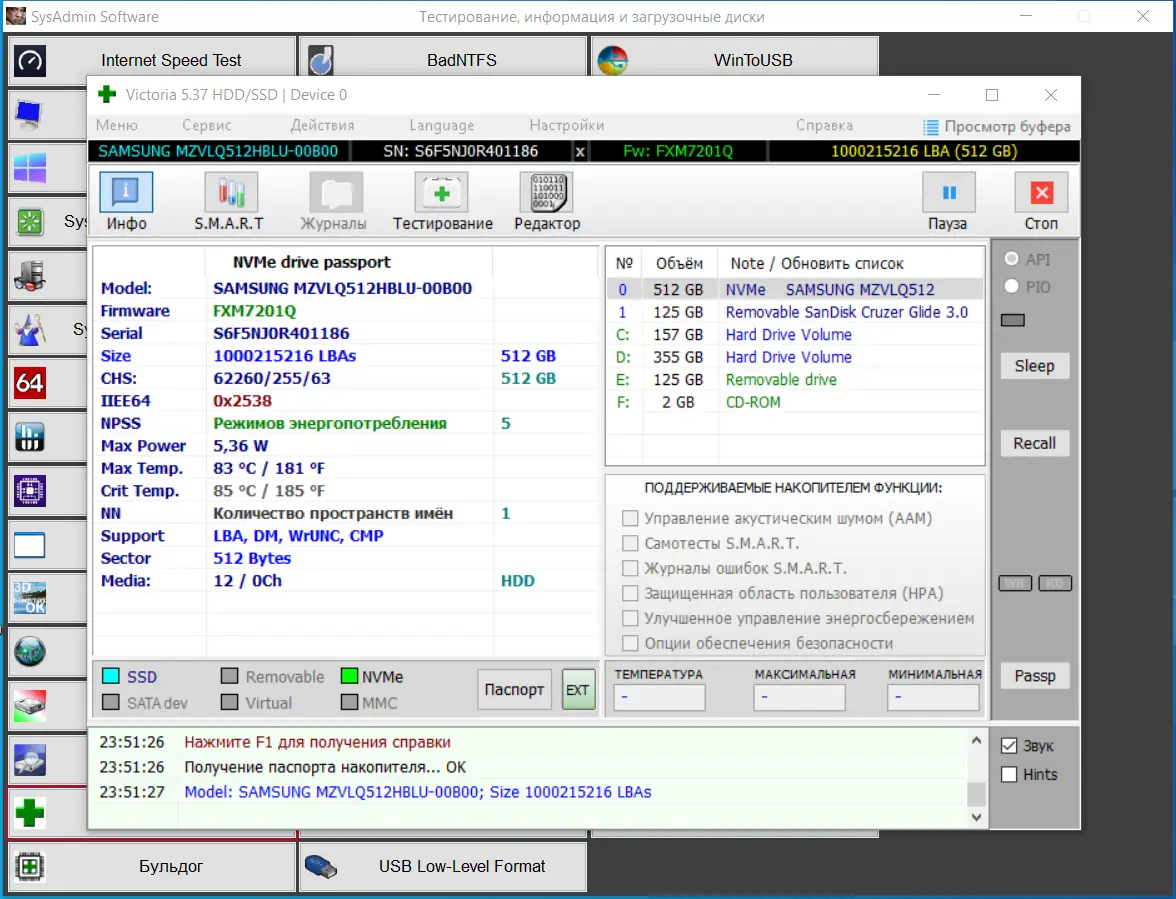1176x899 pixels.
Task: Click the Internet Speed Test gauge icon
Action: [x=30, y=61]
